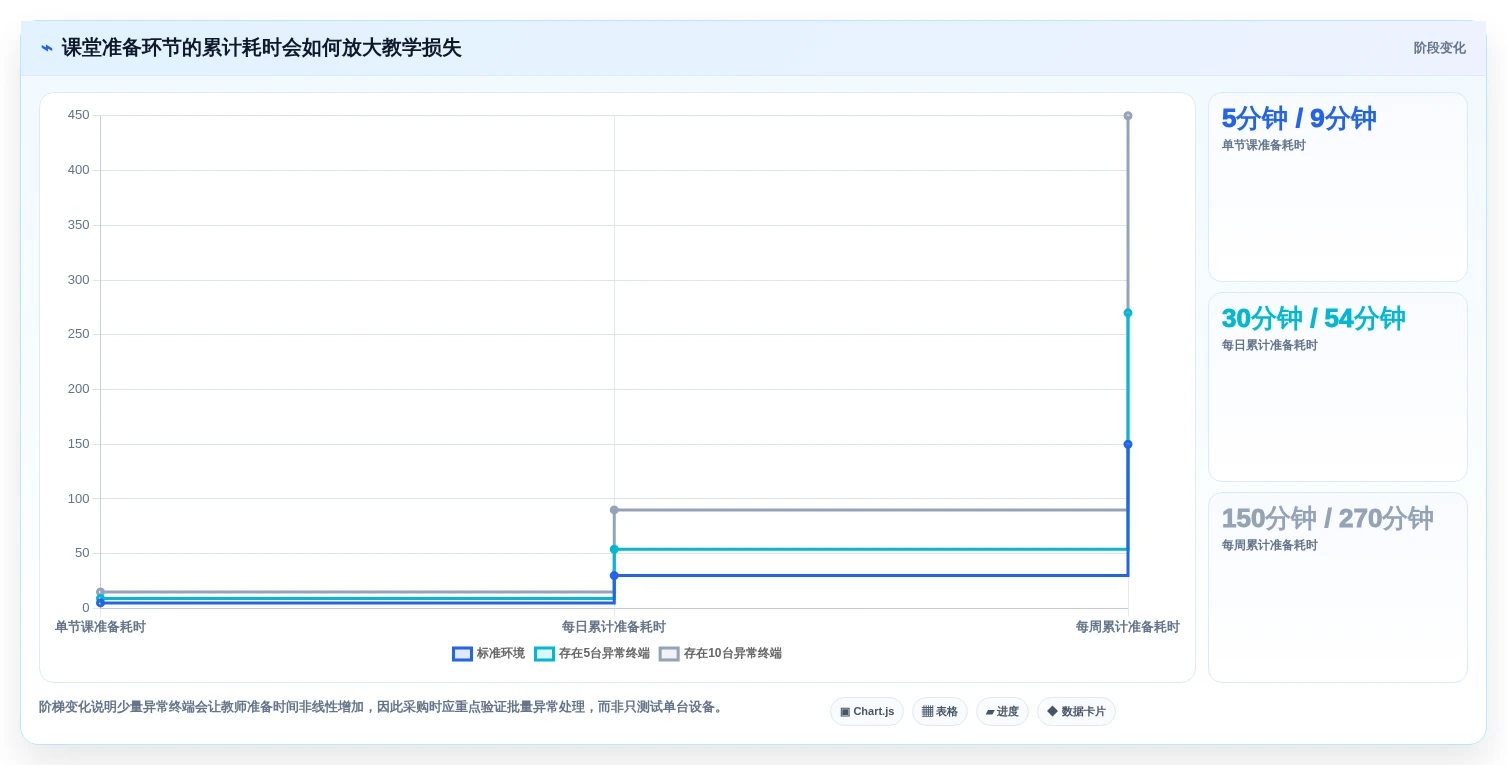The image size is (1507, 765).
Task: Click the blue weekly data point at 150
Action: [1128, 444]
